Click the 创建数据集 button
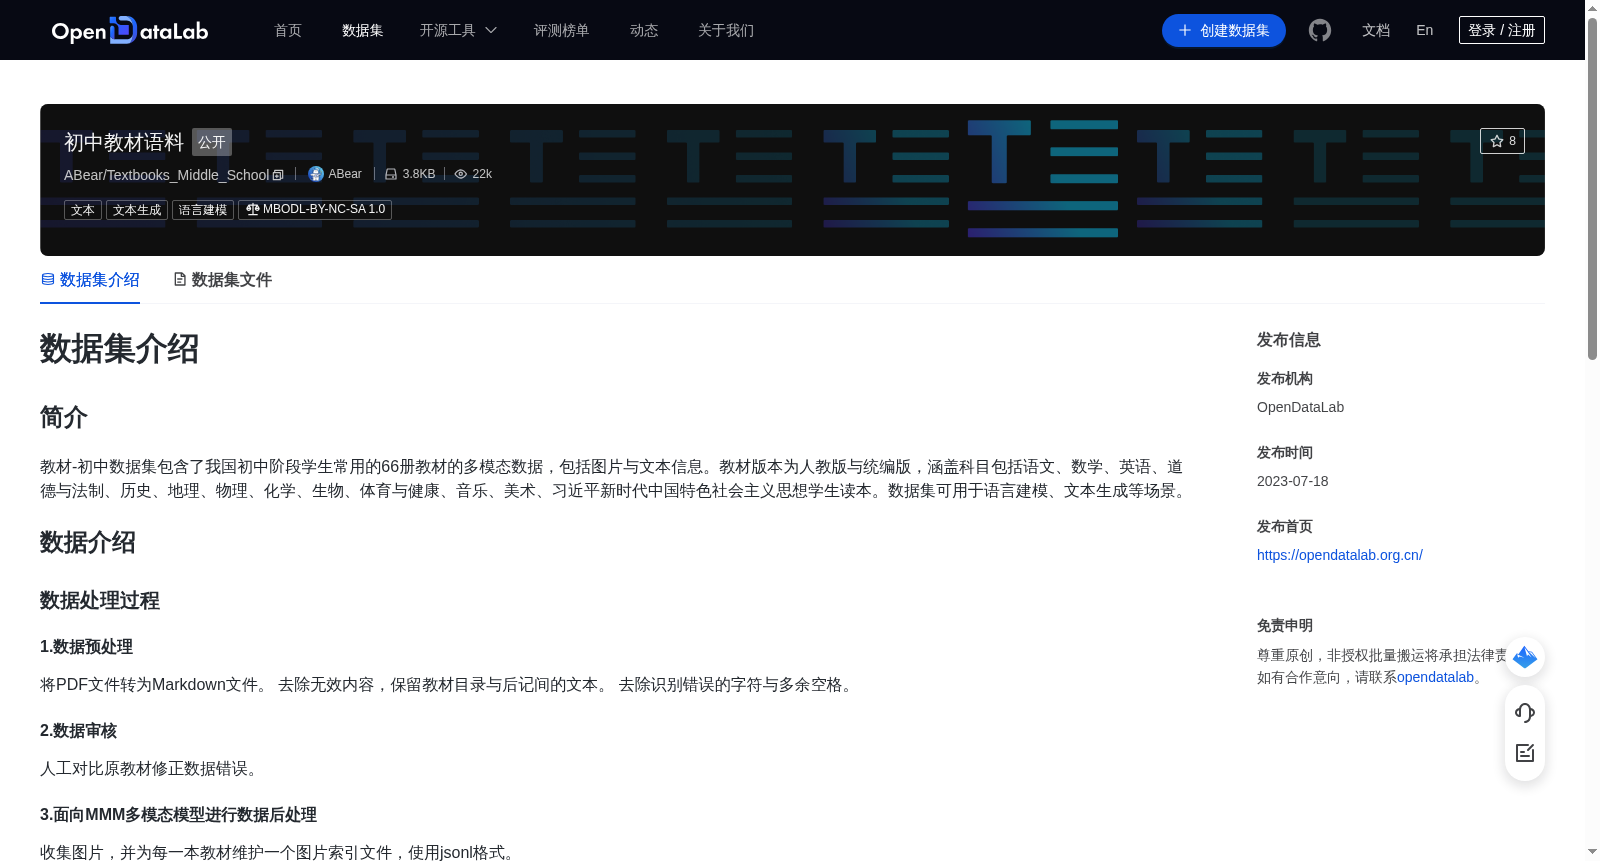The width and height of the screenshot is (1600, 861). click(x=1224, y=30)
